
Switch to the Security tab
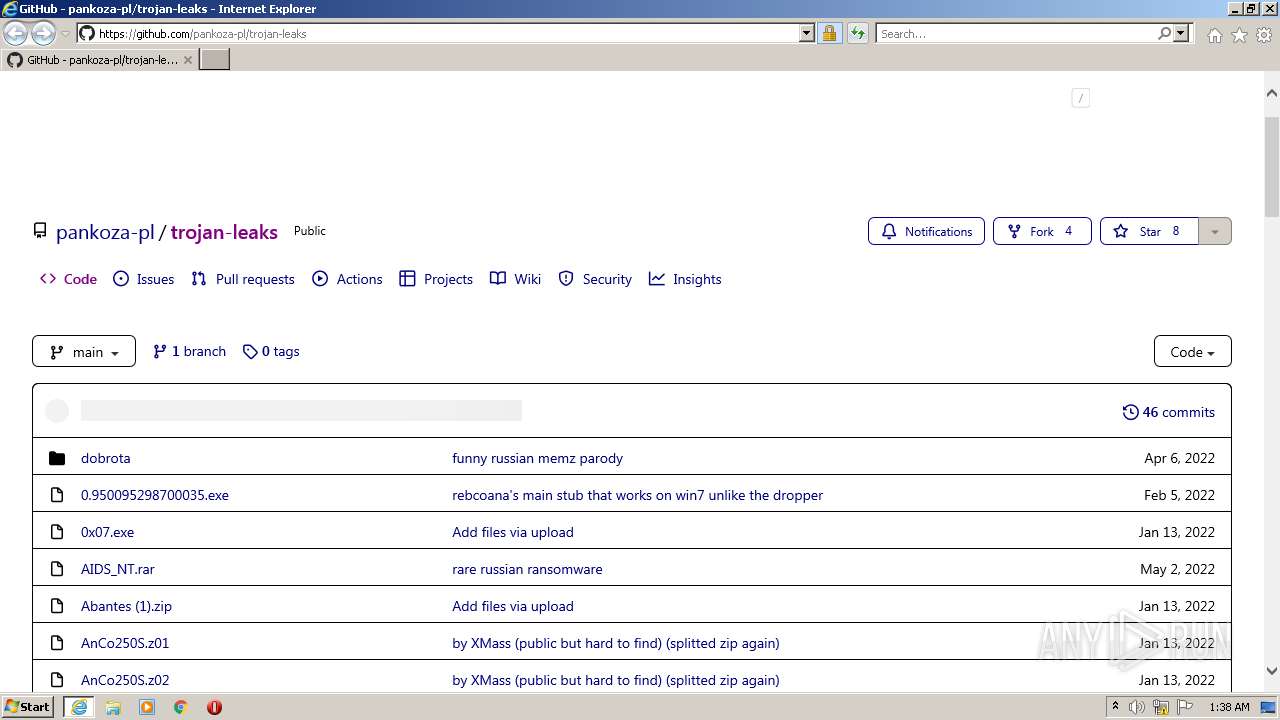point(595,279)
